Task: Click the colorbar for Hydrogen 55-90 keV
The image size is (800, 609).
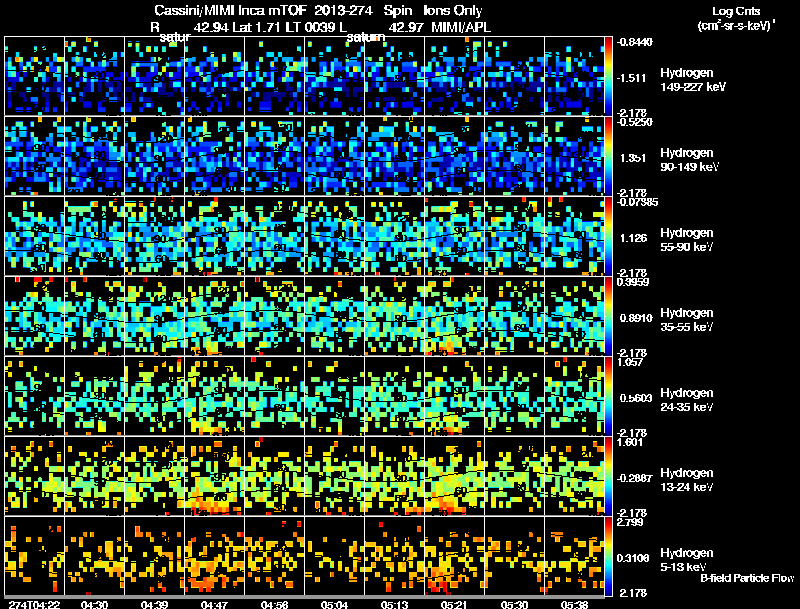Action: [x=608, y=236]
